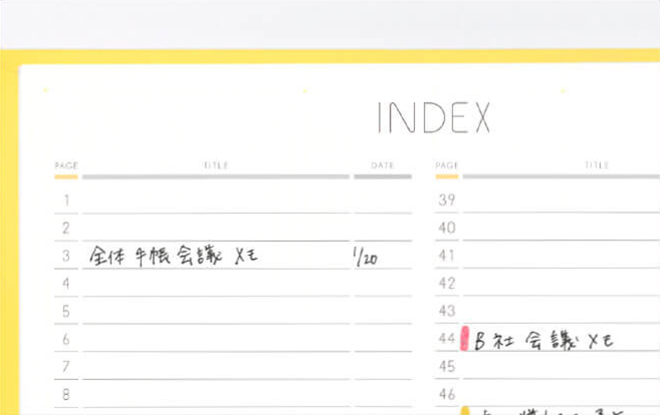Open the handwritten 全体手帳会議メモ entry
660x415 pixels.
[x=173, y=256]
